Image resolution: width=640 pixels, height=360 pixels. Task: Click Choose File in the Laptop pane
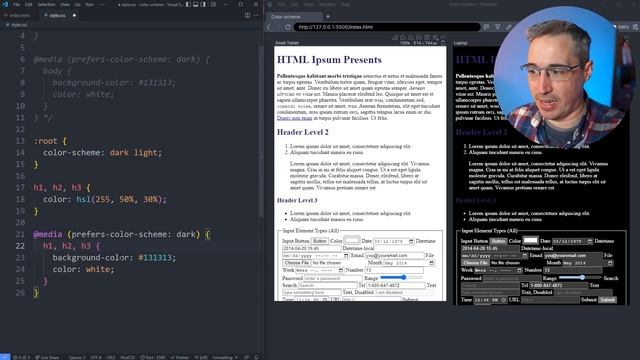tap(475, 263)
